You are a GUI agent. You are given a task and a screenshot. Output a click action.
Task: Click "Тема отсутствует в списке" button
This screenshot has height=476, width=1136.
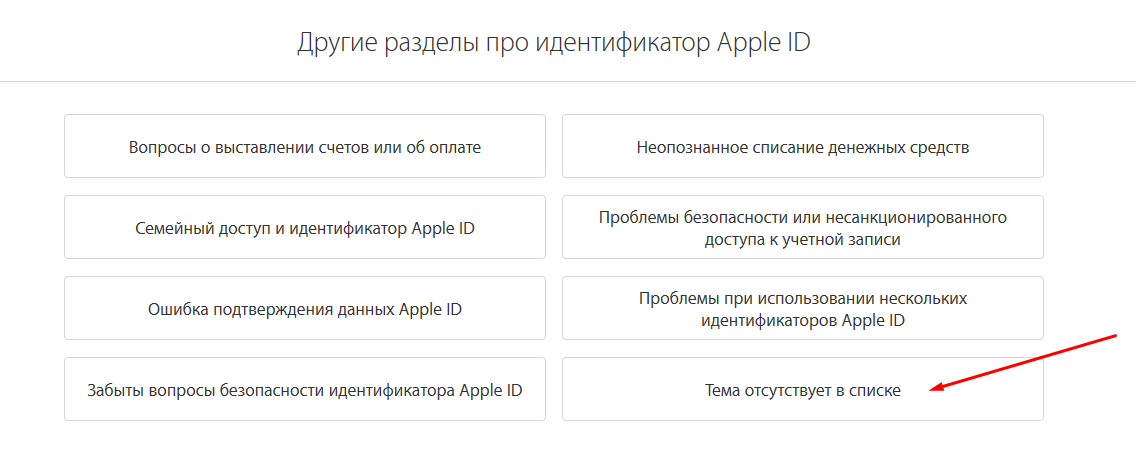pyautogui.click(x=803, y=389)
